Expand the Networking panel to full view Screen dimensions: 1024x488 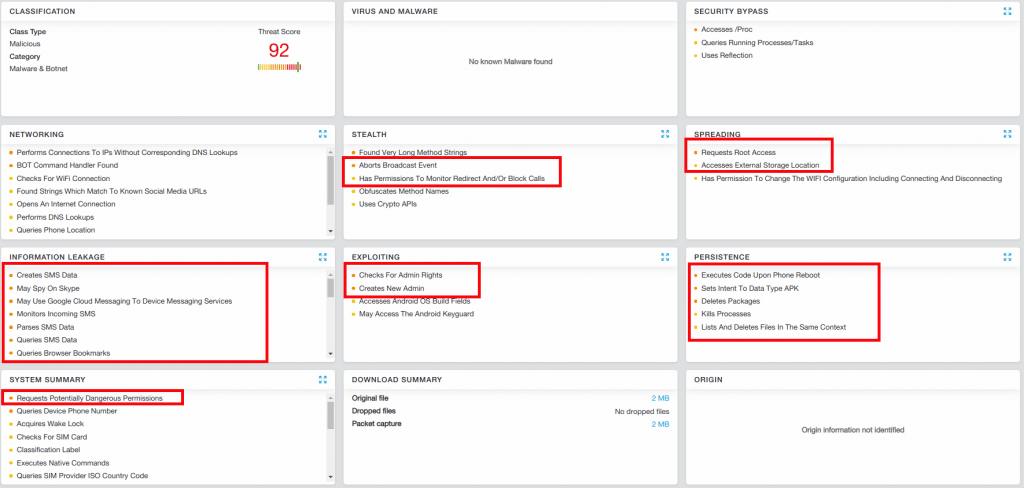322,134
